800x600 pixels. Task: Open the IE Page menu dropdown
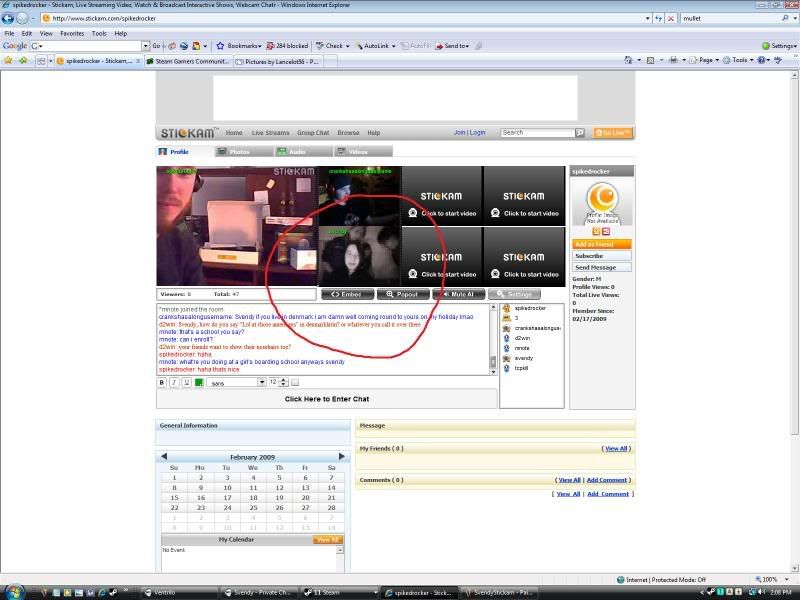coord(707,60)
